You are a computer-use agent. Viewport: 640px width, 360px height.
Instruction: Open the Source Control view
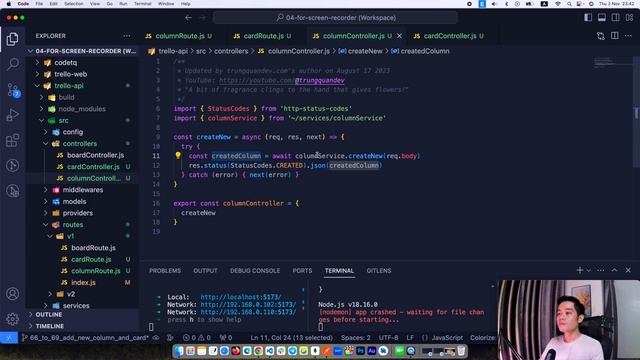coord(13,90)
